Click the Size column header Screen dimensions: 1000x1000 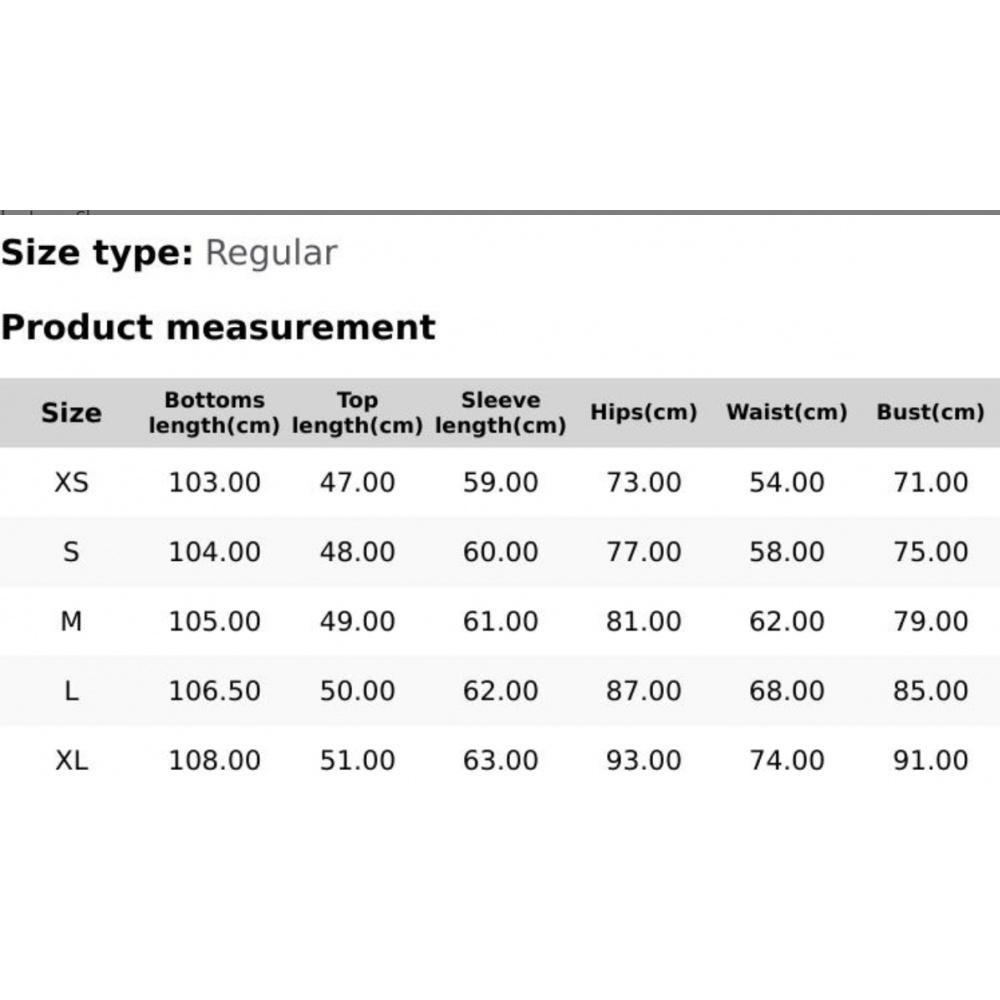click(71, 413)
